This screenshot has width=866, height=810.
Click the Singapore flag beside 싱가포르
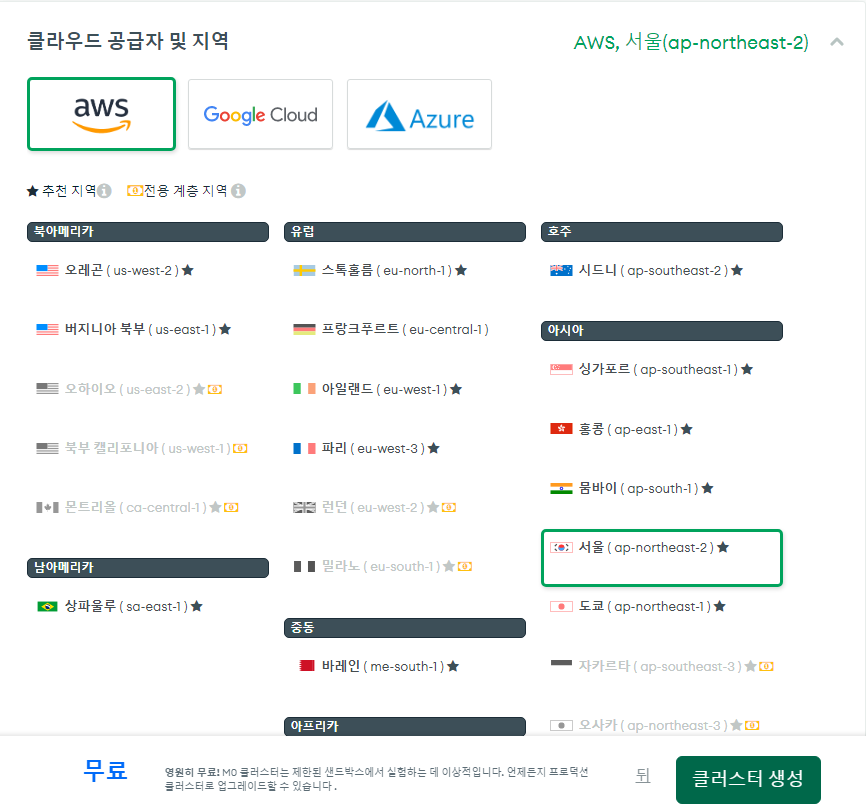pos(561,369)
